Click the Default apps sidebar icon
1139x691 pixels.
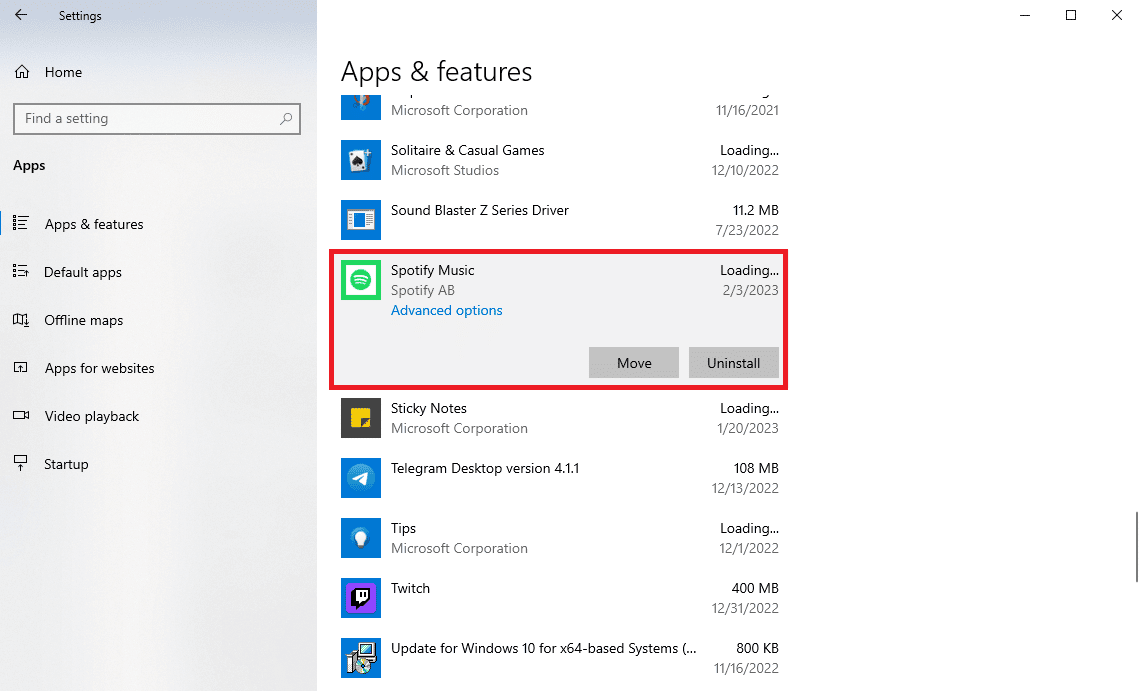click(x=20, y=271)
